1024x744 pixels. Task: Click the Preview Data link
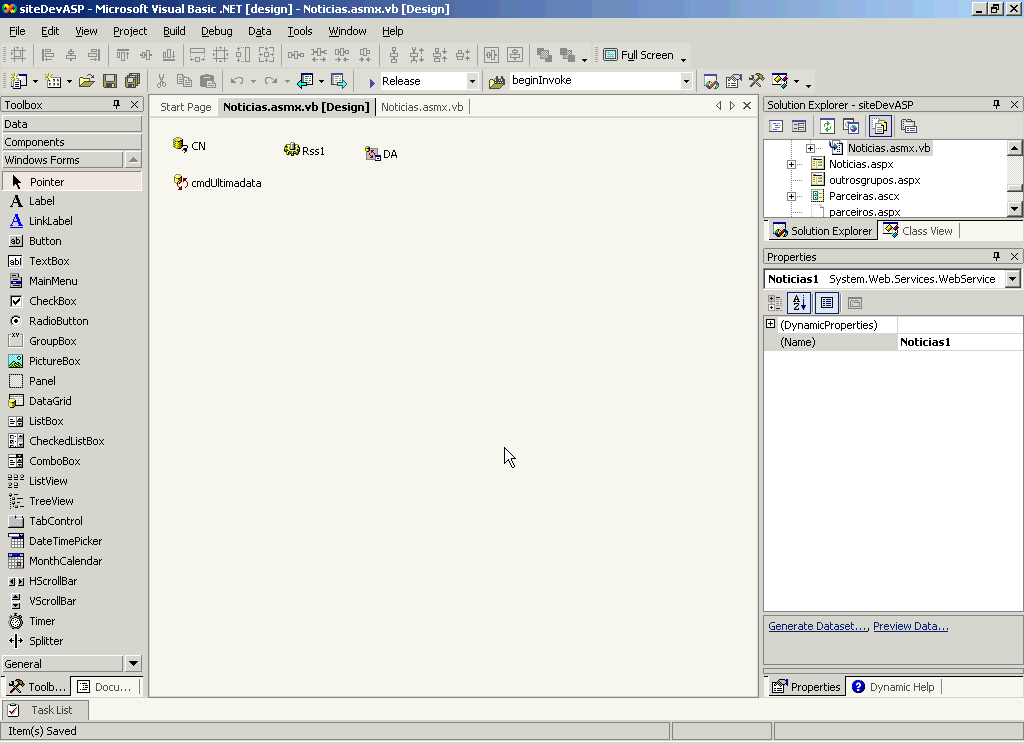coord(910,626)
